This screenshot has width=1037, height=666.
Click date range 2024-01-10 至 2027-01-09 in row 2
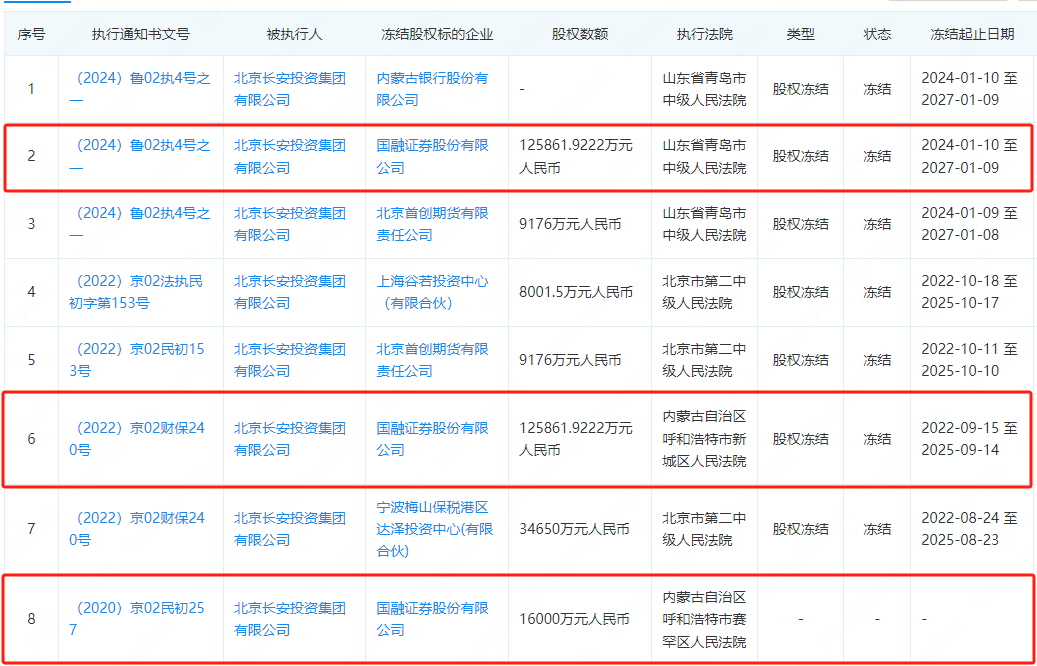click(x=970, y=157)
